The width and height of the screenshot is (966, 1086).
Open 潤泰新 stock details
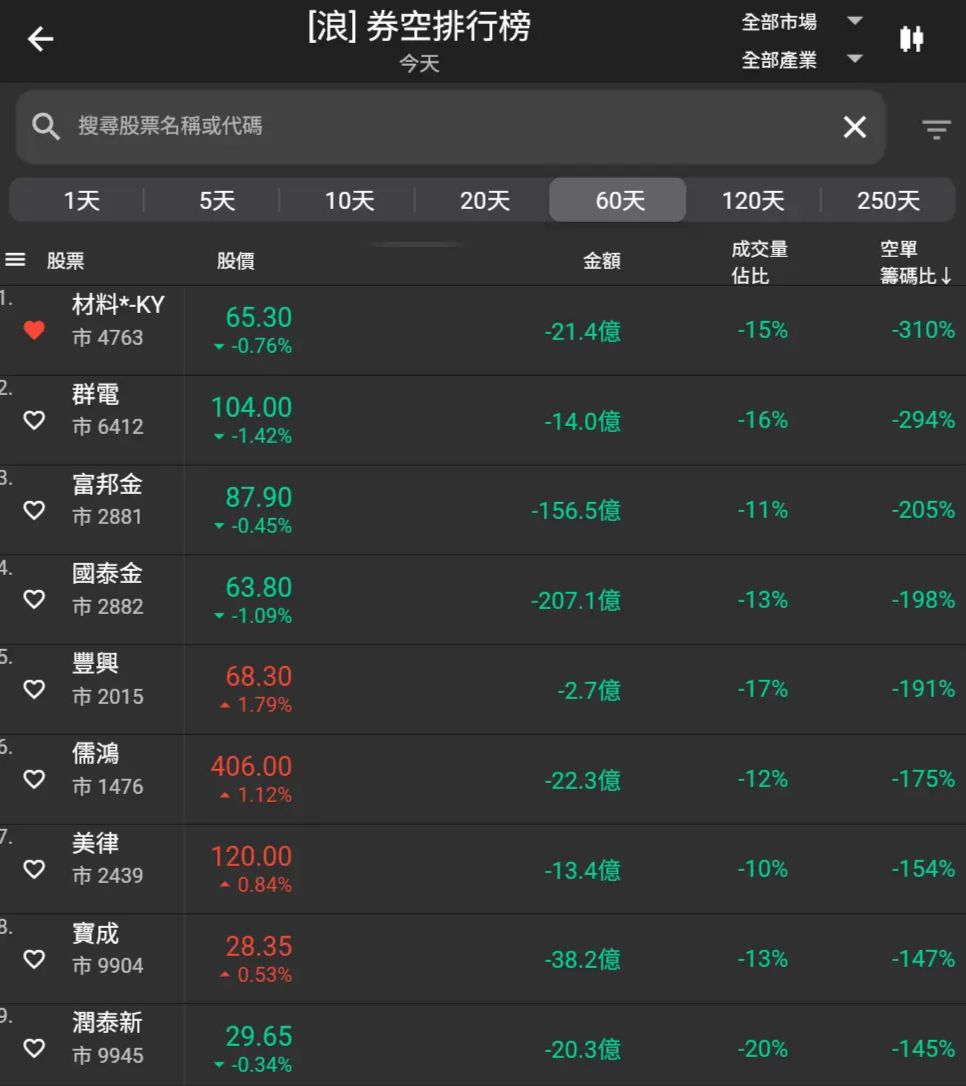[107, 1037]
